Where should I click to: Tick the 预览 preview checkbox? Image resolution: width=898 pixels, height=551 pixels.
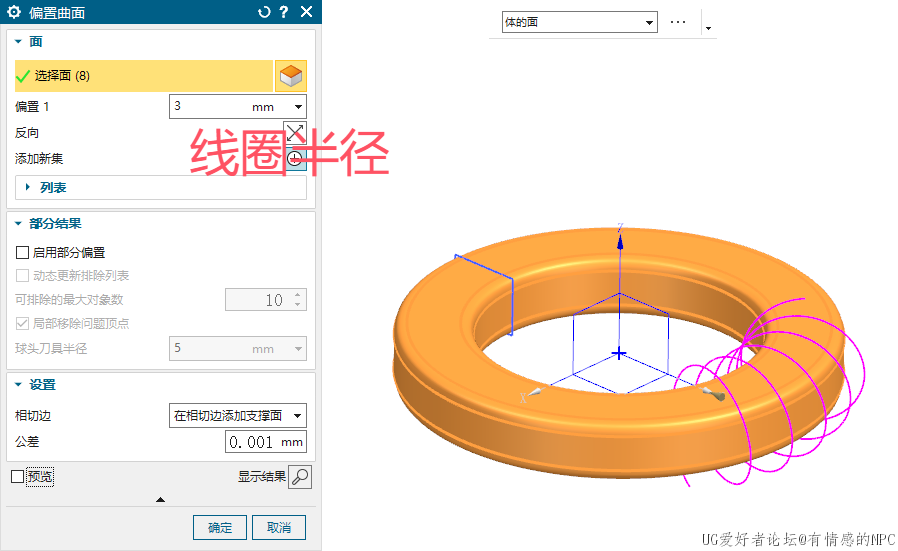(17, 477)
